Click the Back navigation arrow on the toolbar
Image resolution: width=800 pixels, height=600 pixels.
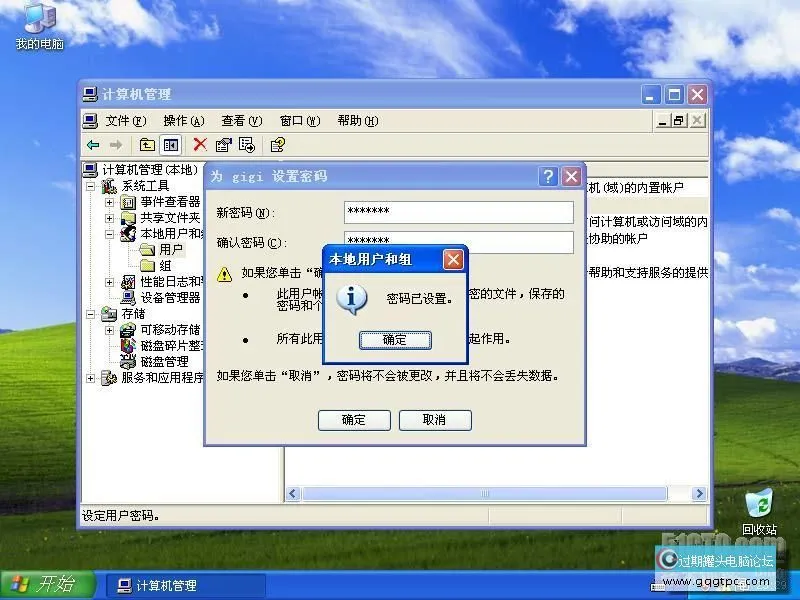92,144
